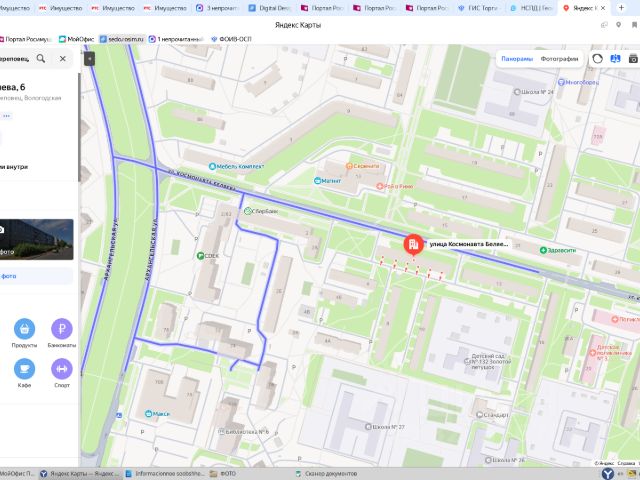Collapse the side panel with the dark toggle
640x480 pixels.
(89, 59)
